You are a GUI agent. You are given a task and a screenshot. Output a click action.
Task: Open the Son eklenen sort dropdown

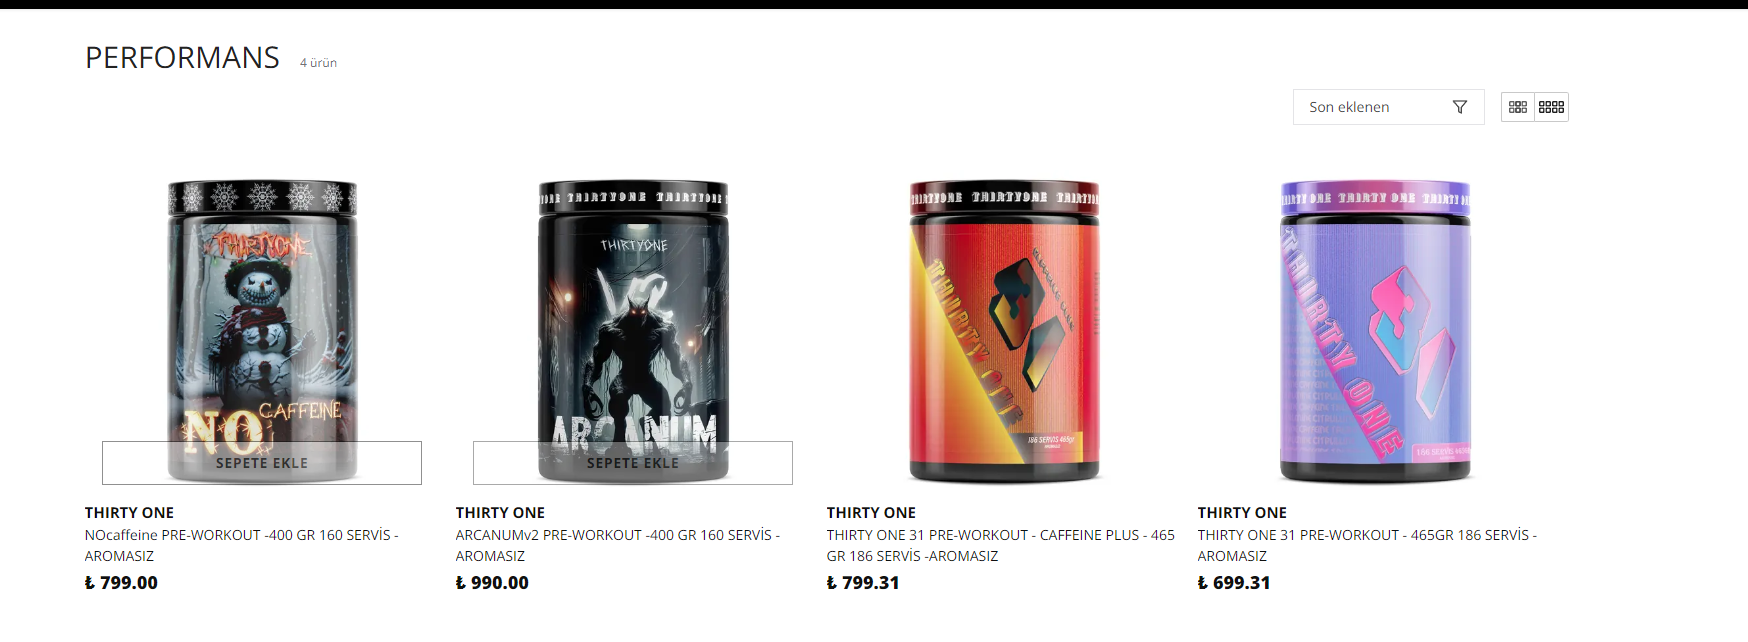click(x=1388, y=107)
